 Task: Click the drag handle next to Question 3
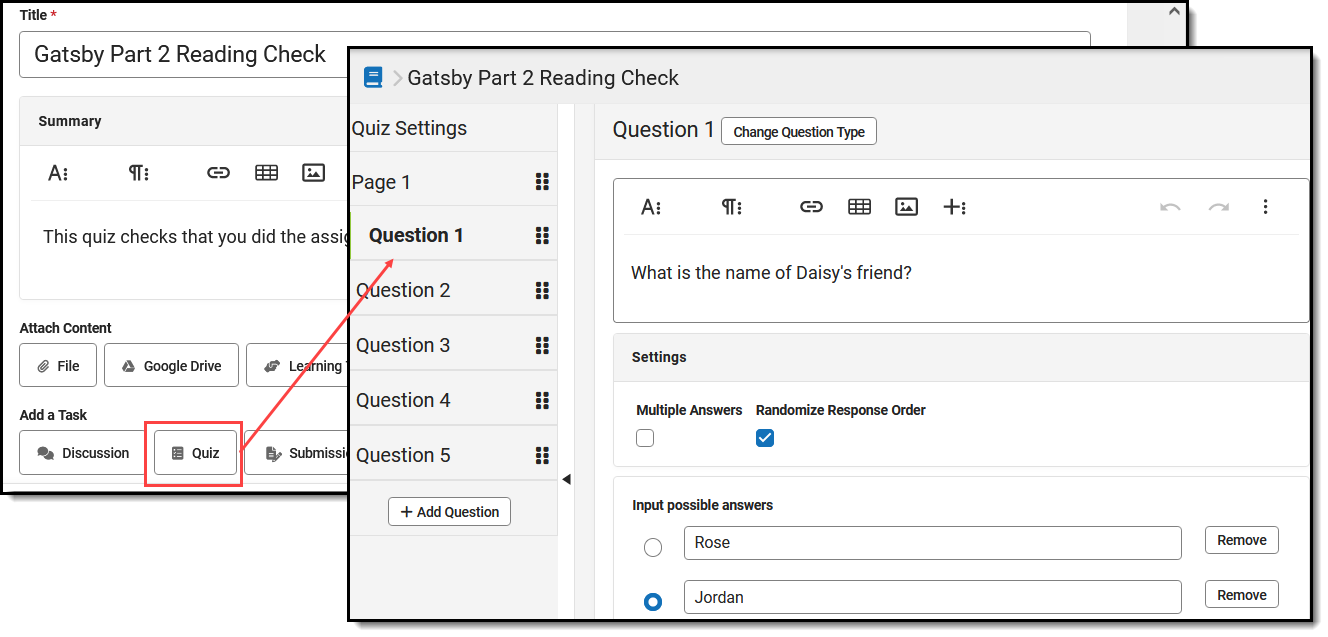click(x=542, y=345)
